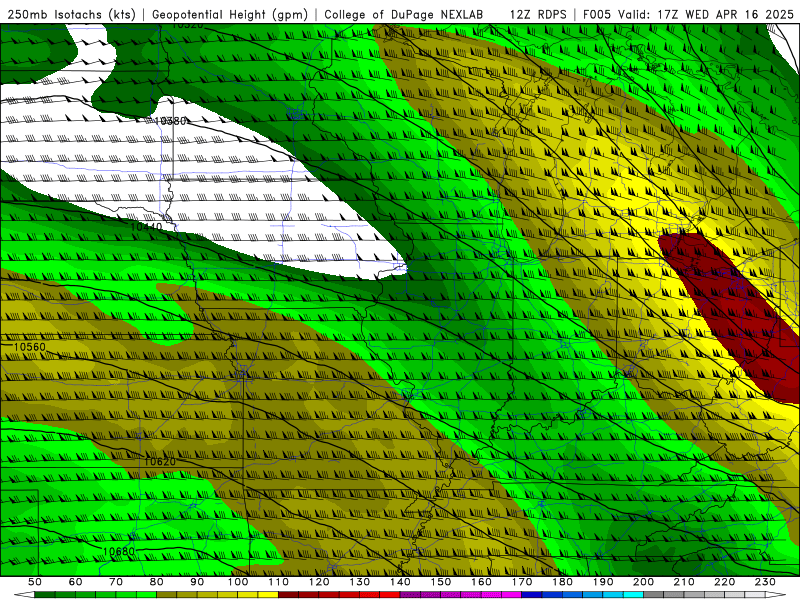Image resolution: width=800 pixels, height=600 pixels.
Task: Click the 130 value on the color scale
Action: click(360, 582)
